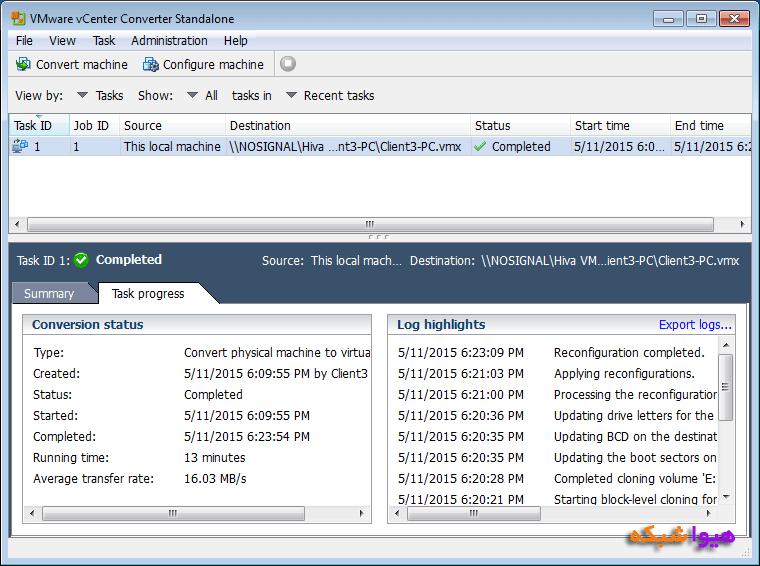
Task: Click the Conversion status scroll right arrow
Action: tap(361, 513)
